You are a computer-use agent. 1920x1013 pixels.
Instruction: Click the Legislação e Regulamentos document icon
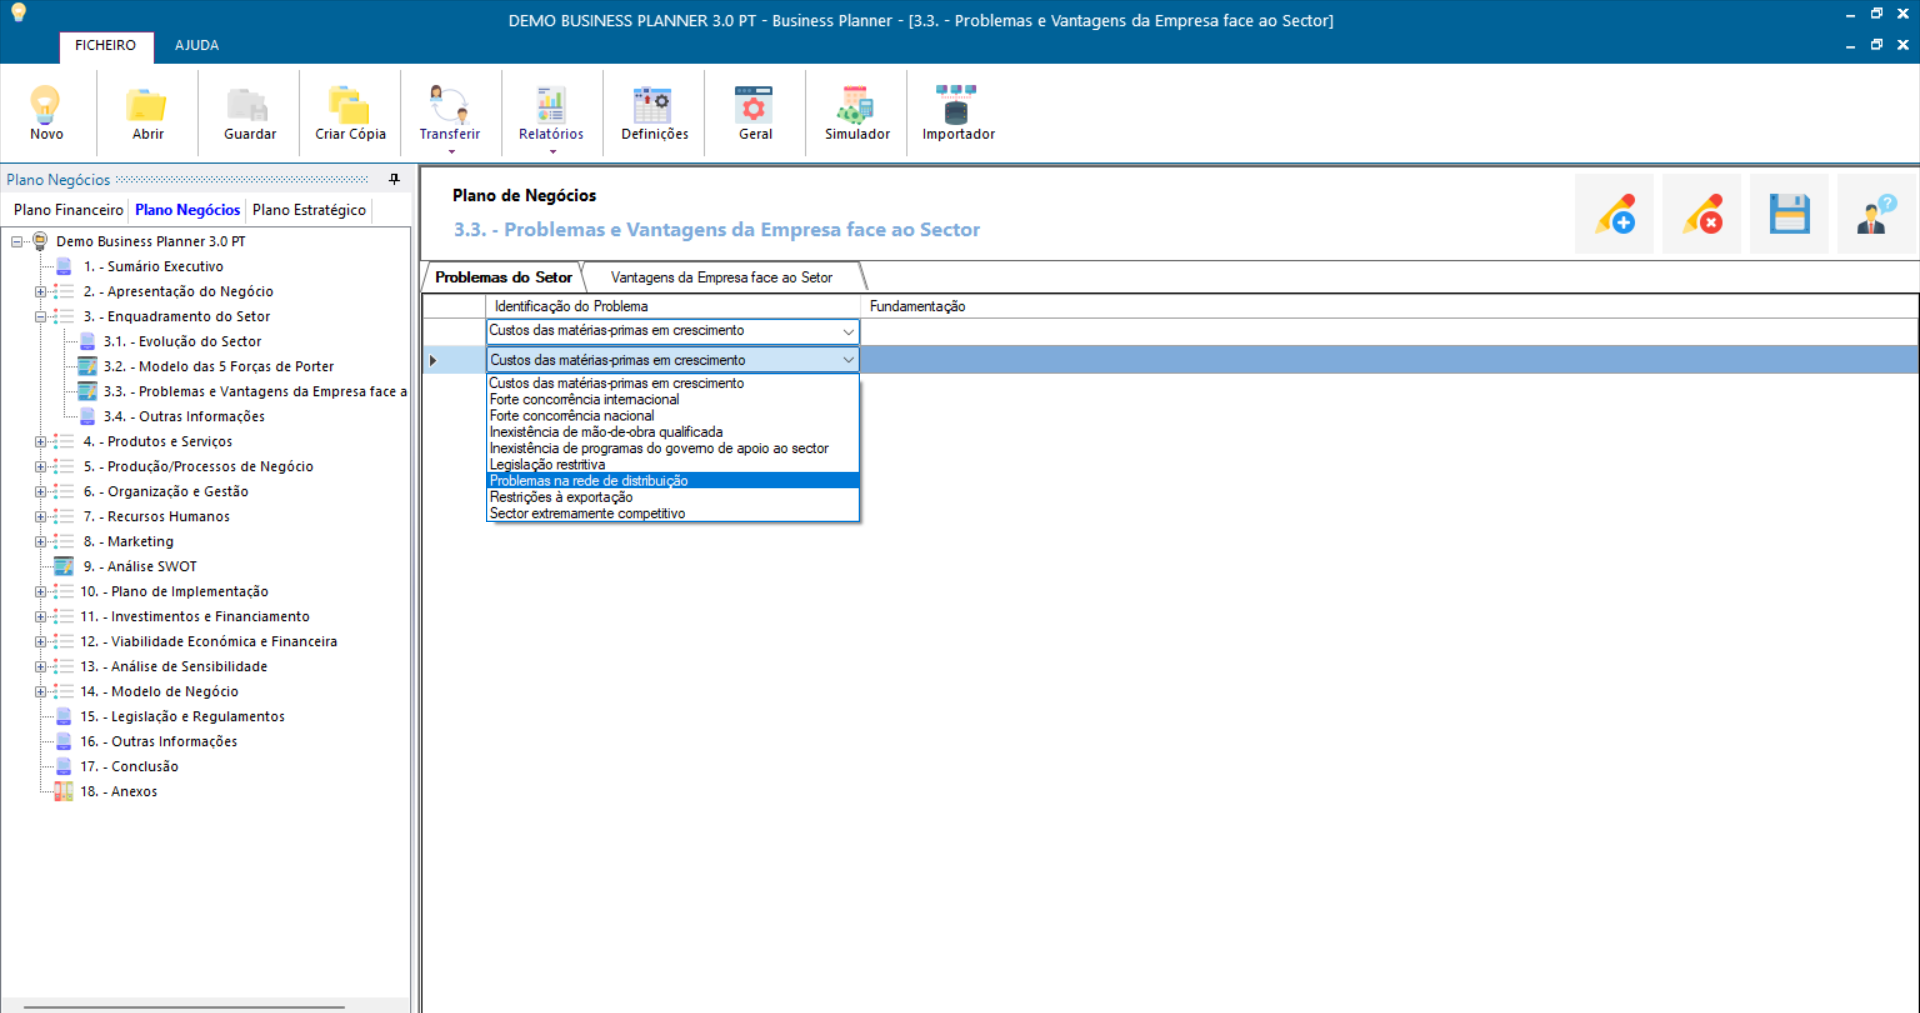64,716
